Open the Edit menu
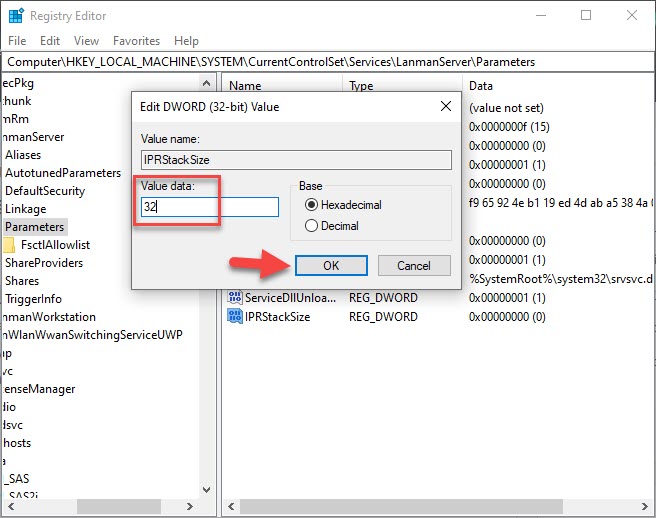656x518 pixels. (50, 41)
